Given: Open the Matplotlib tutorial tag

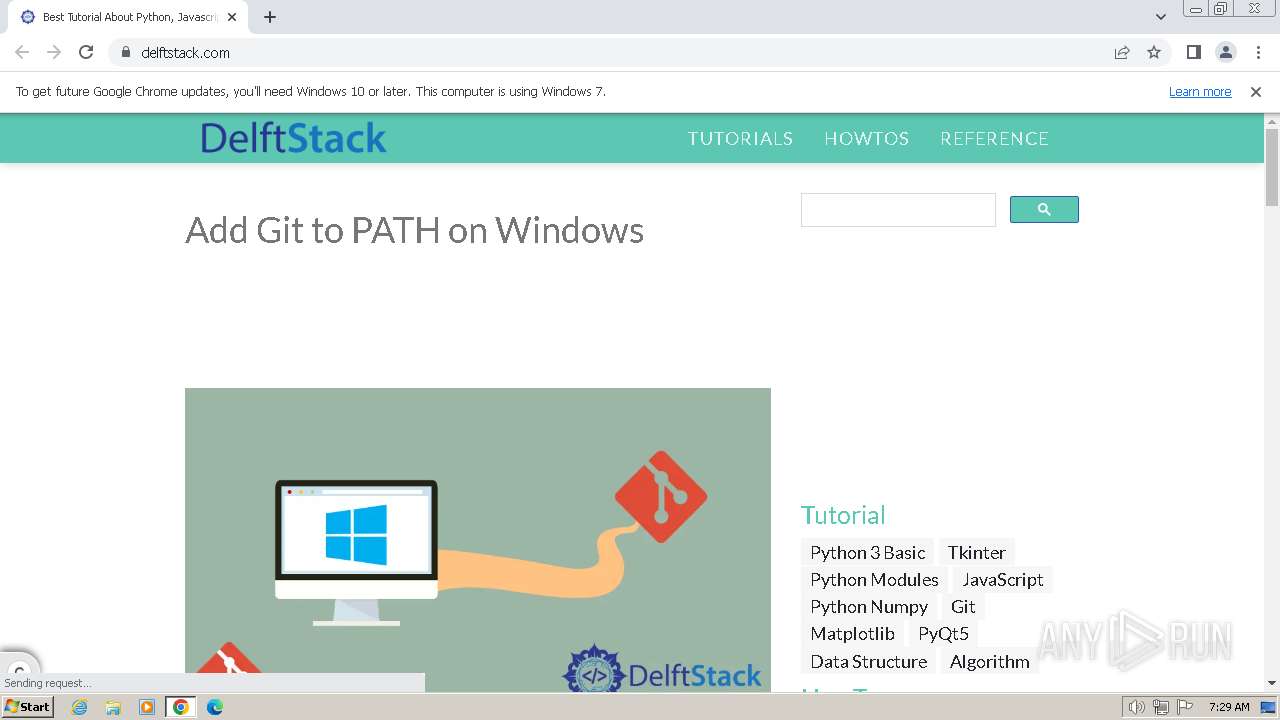Looking at the screenshot, I should click(x=852, y=633).
